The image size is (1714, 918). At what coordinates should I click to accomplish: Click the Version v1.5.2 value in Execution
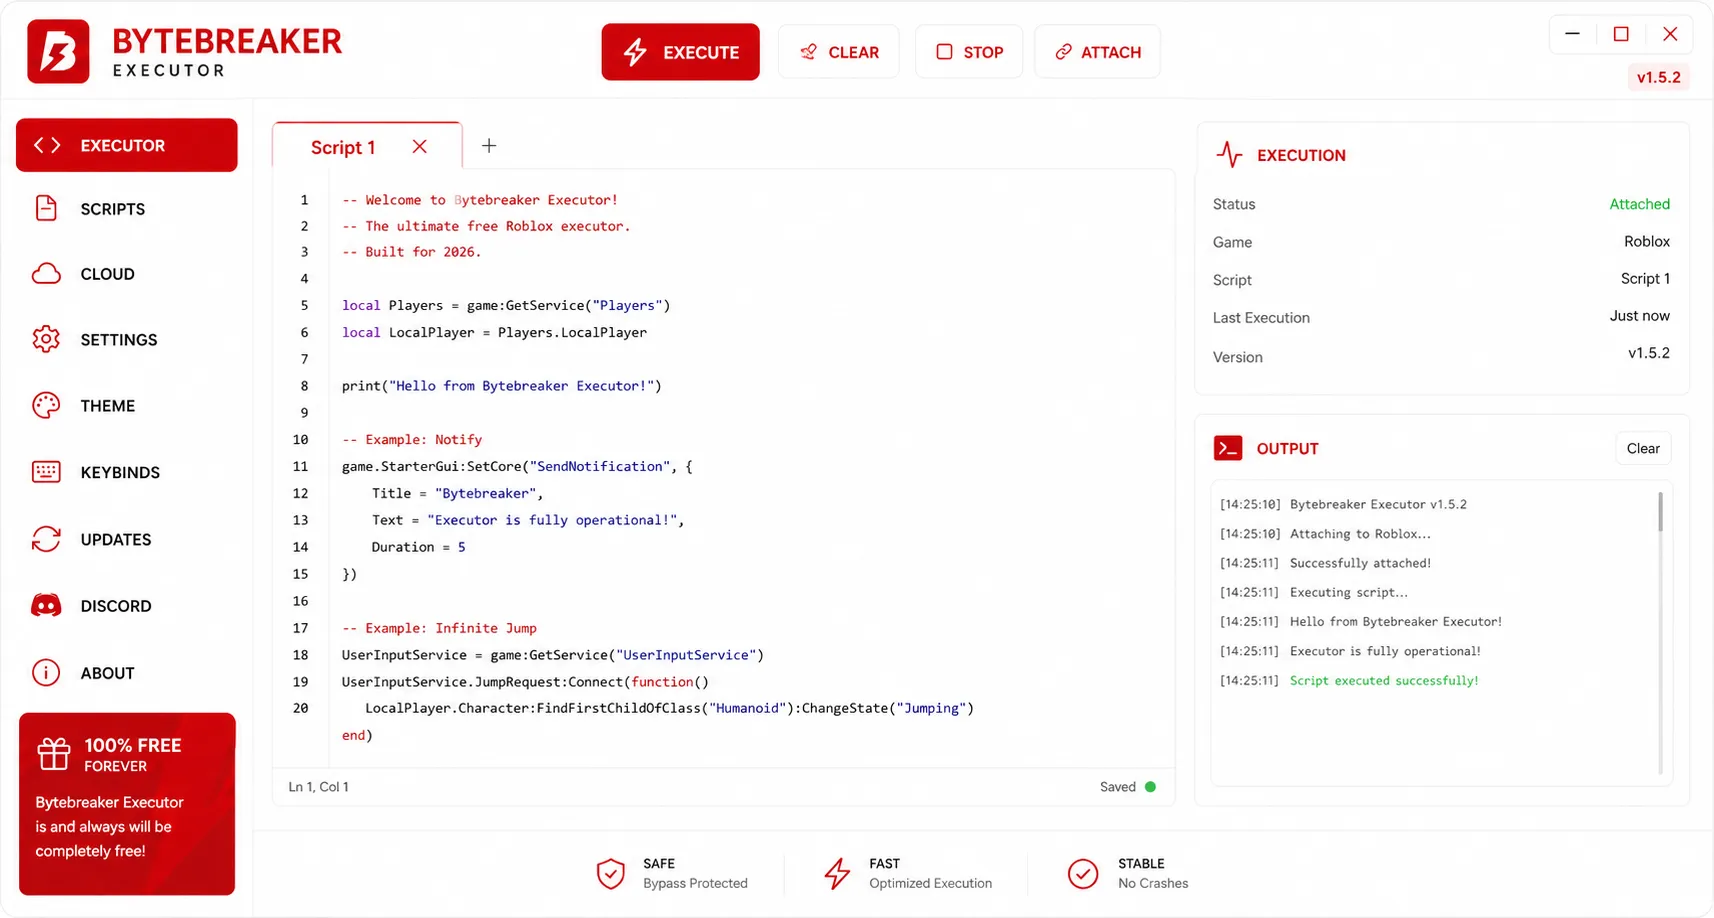coord(1649,353)
